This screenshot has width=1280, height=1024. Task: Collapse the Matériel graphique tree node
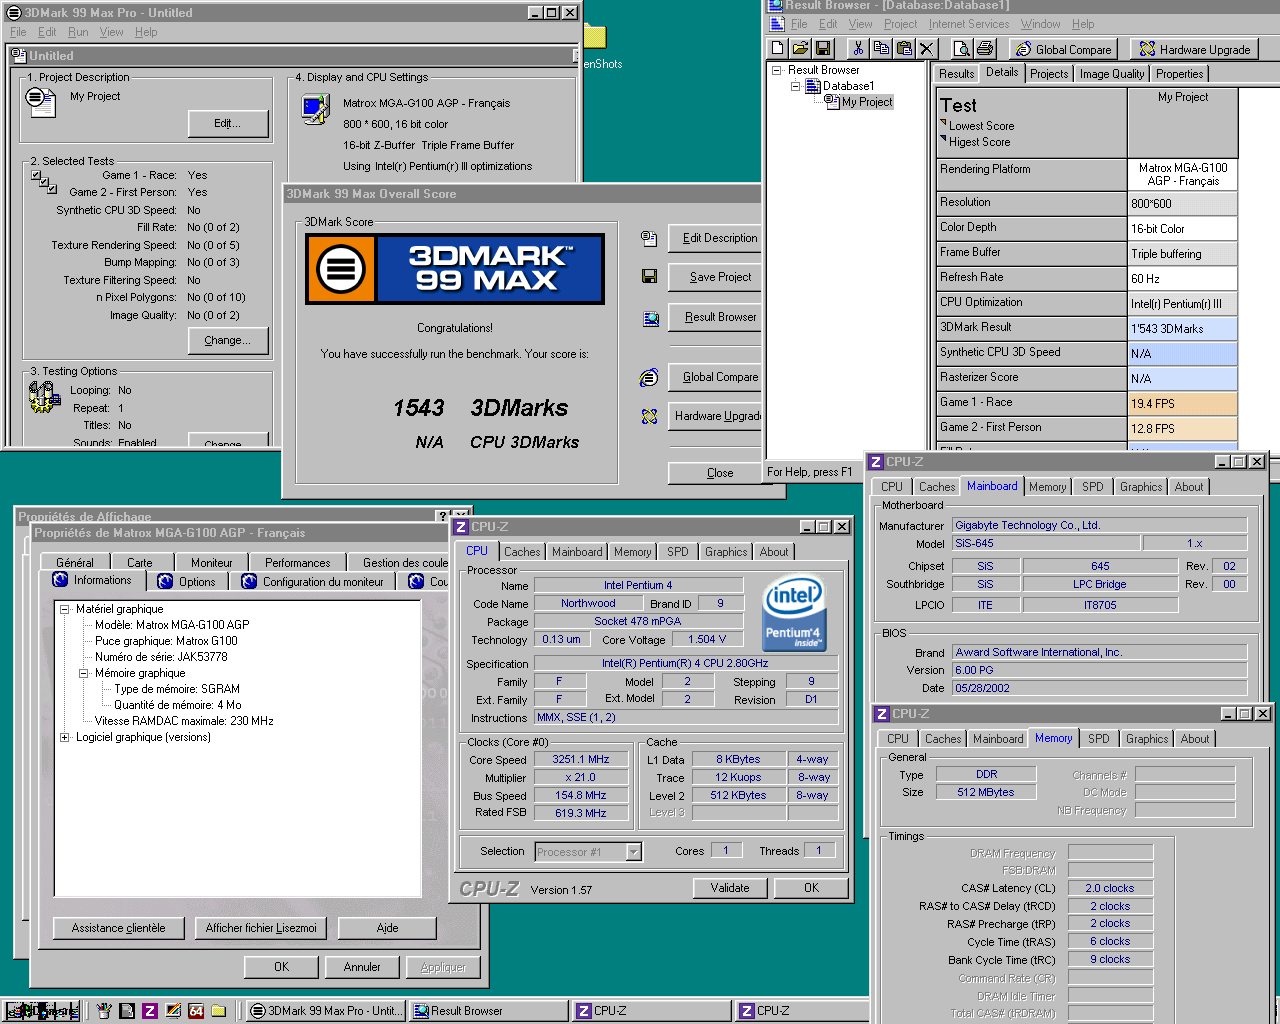coord(64,609)
